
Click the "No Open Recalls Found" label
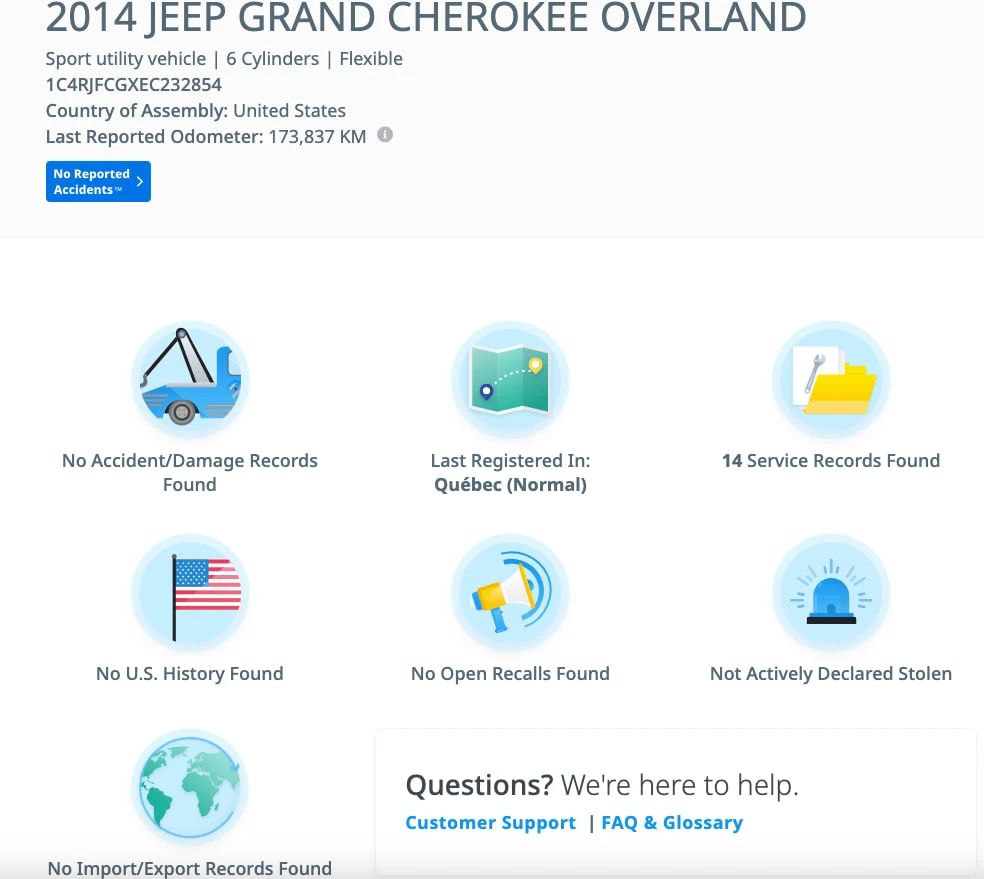click(x=510, y=674)
